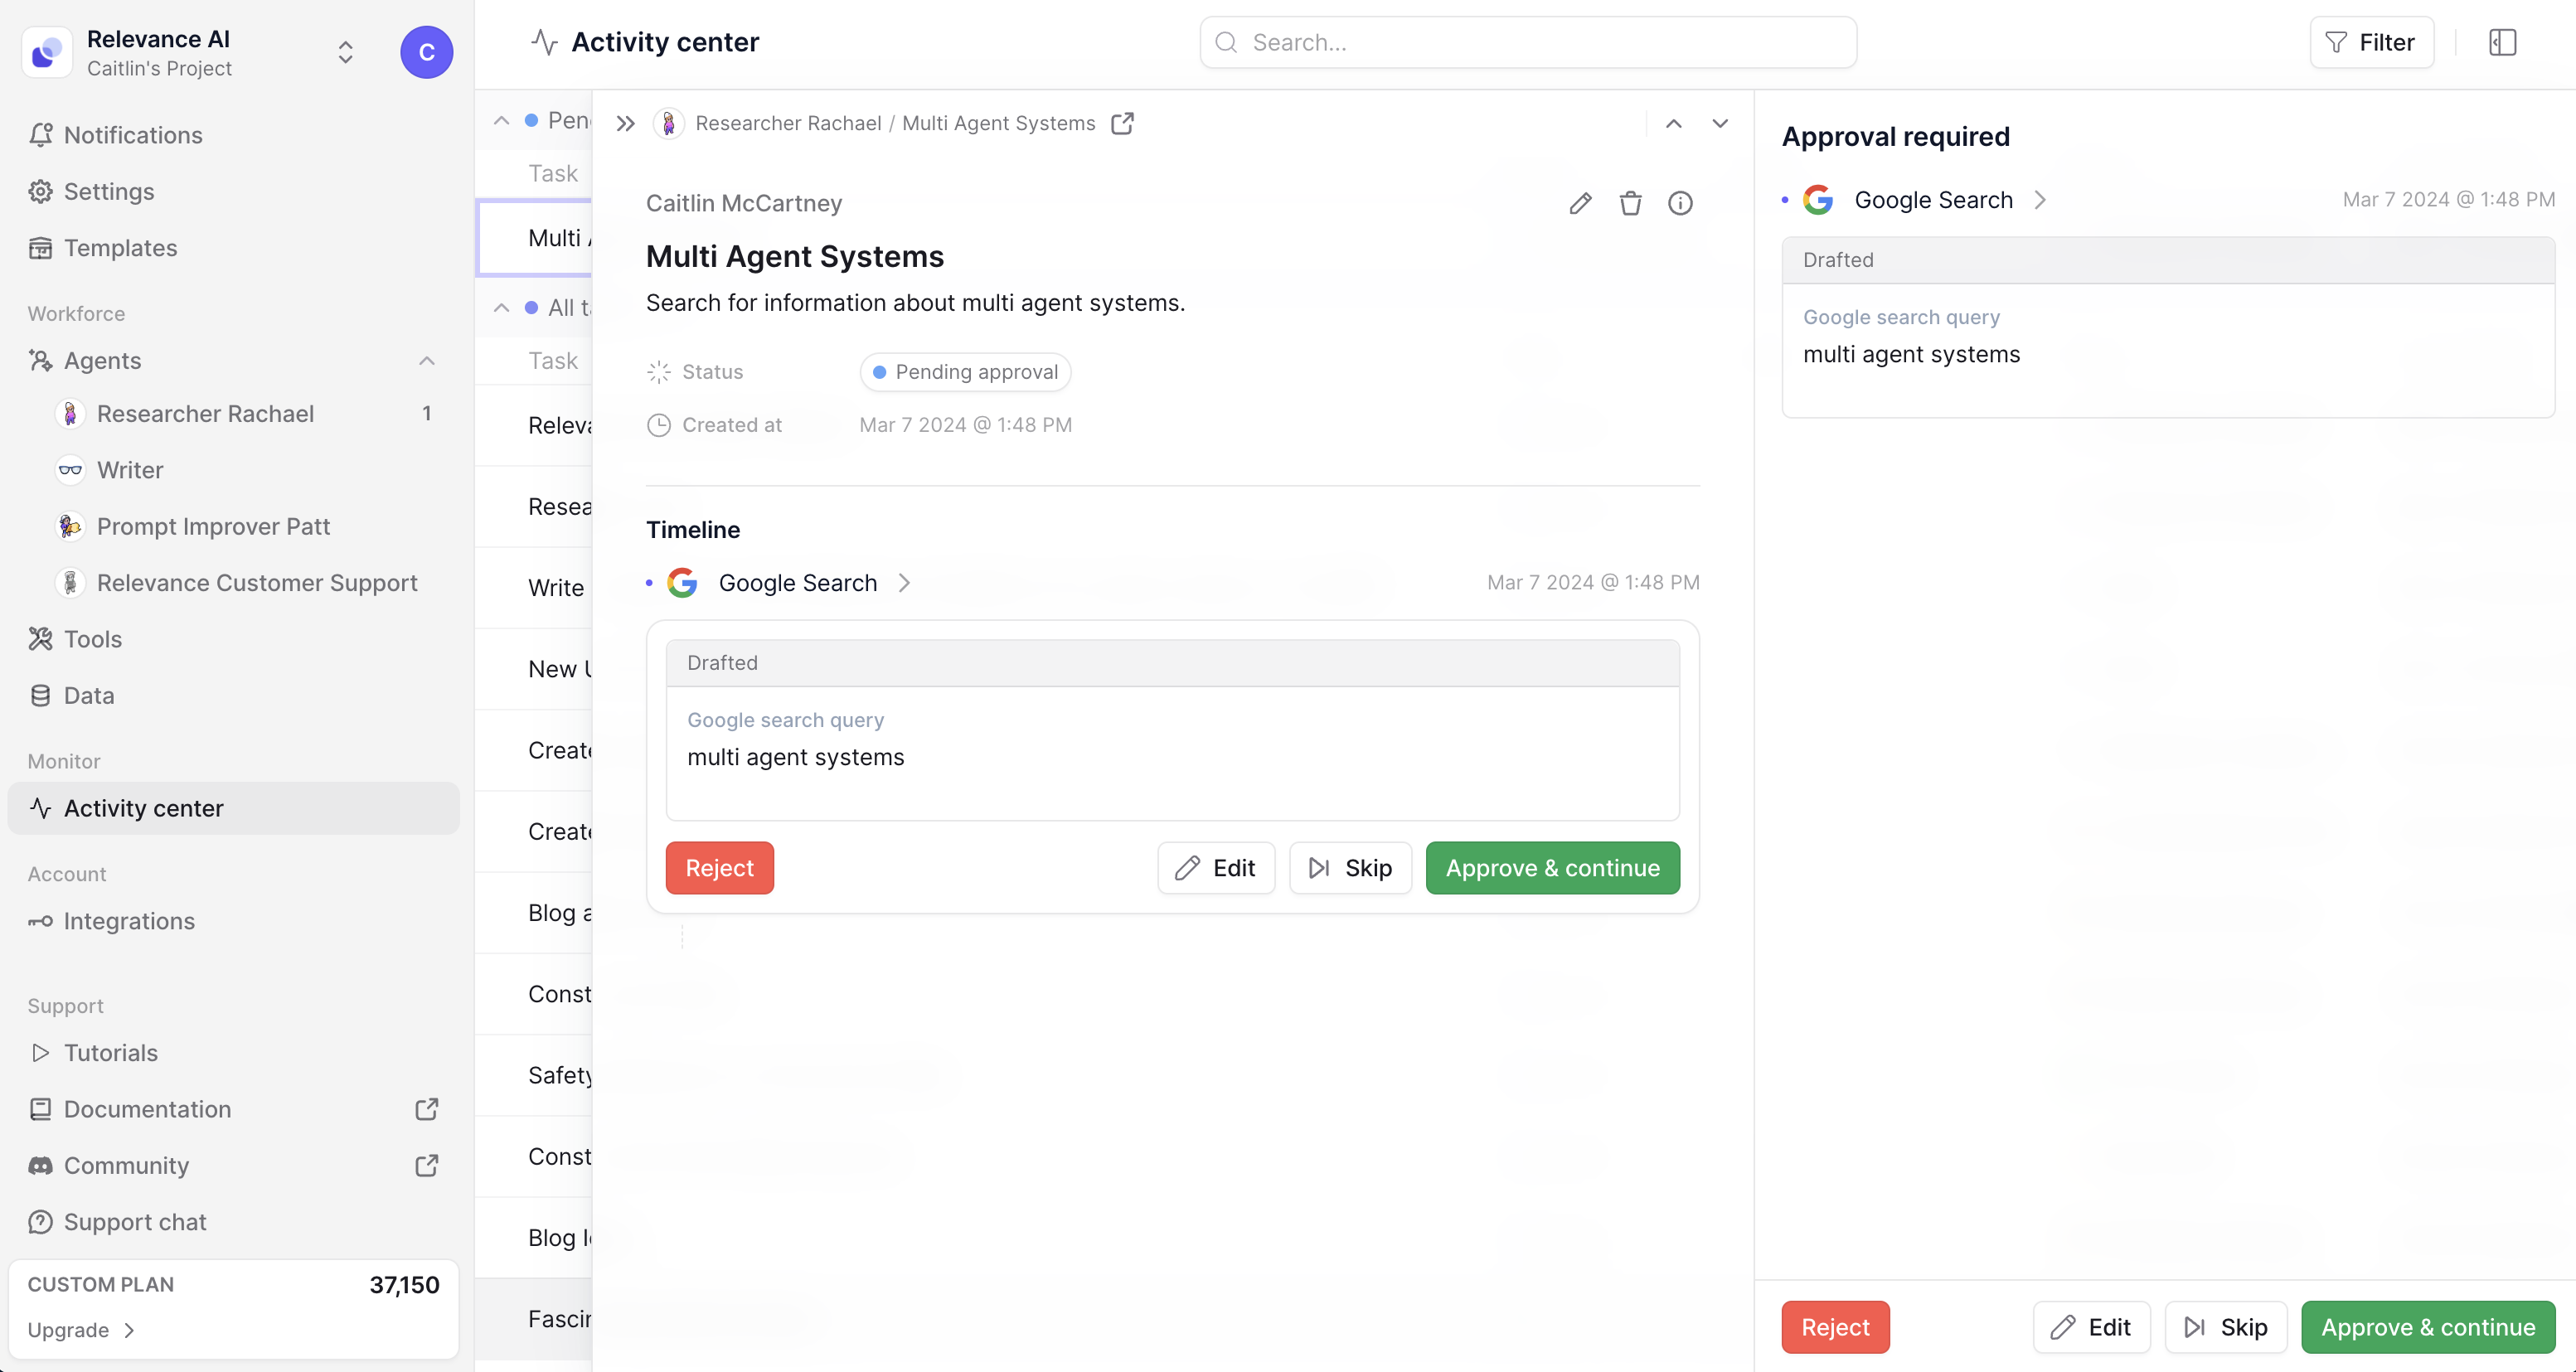Image resolution: width=2576 pixels, height=1372 pixels.
Task: Navigate to Activity center in sidebar
Action: coord(143,807)
